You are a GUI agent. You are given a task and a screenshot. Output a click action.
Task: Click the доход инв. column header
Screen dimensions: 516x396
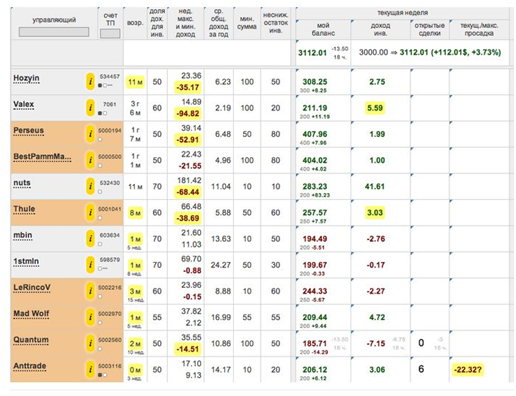pos(380,29)
